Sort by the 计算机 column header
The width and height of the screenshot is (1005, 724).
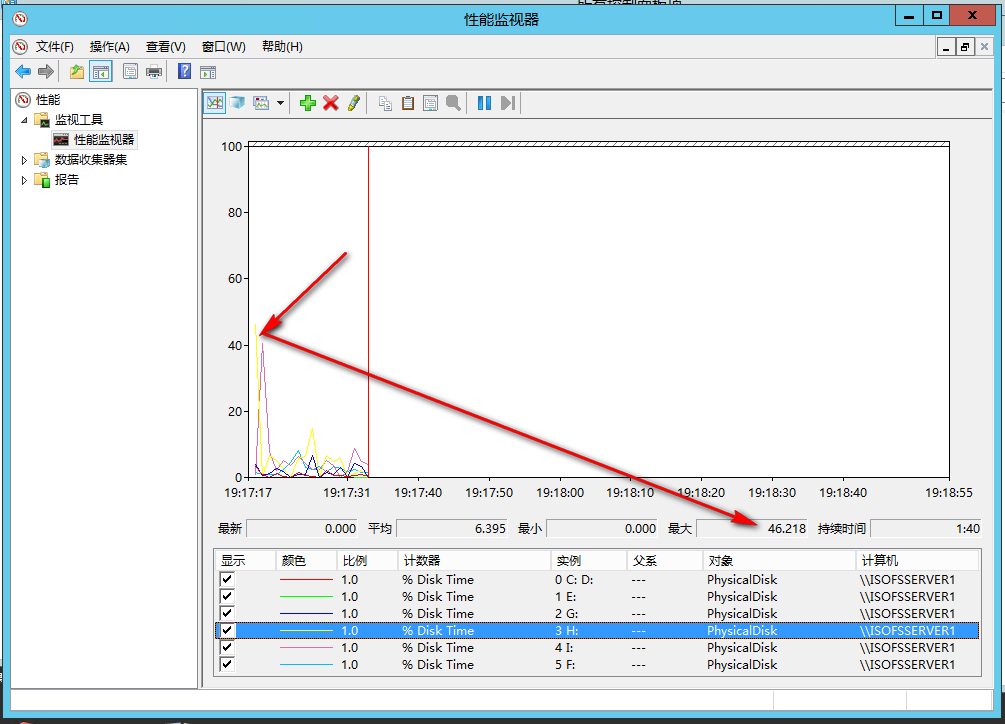[x=917, y=561]
